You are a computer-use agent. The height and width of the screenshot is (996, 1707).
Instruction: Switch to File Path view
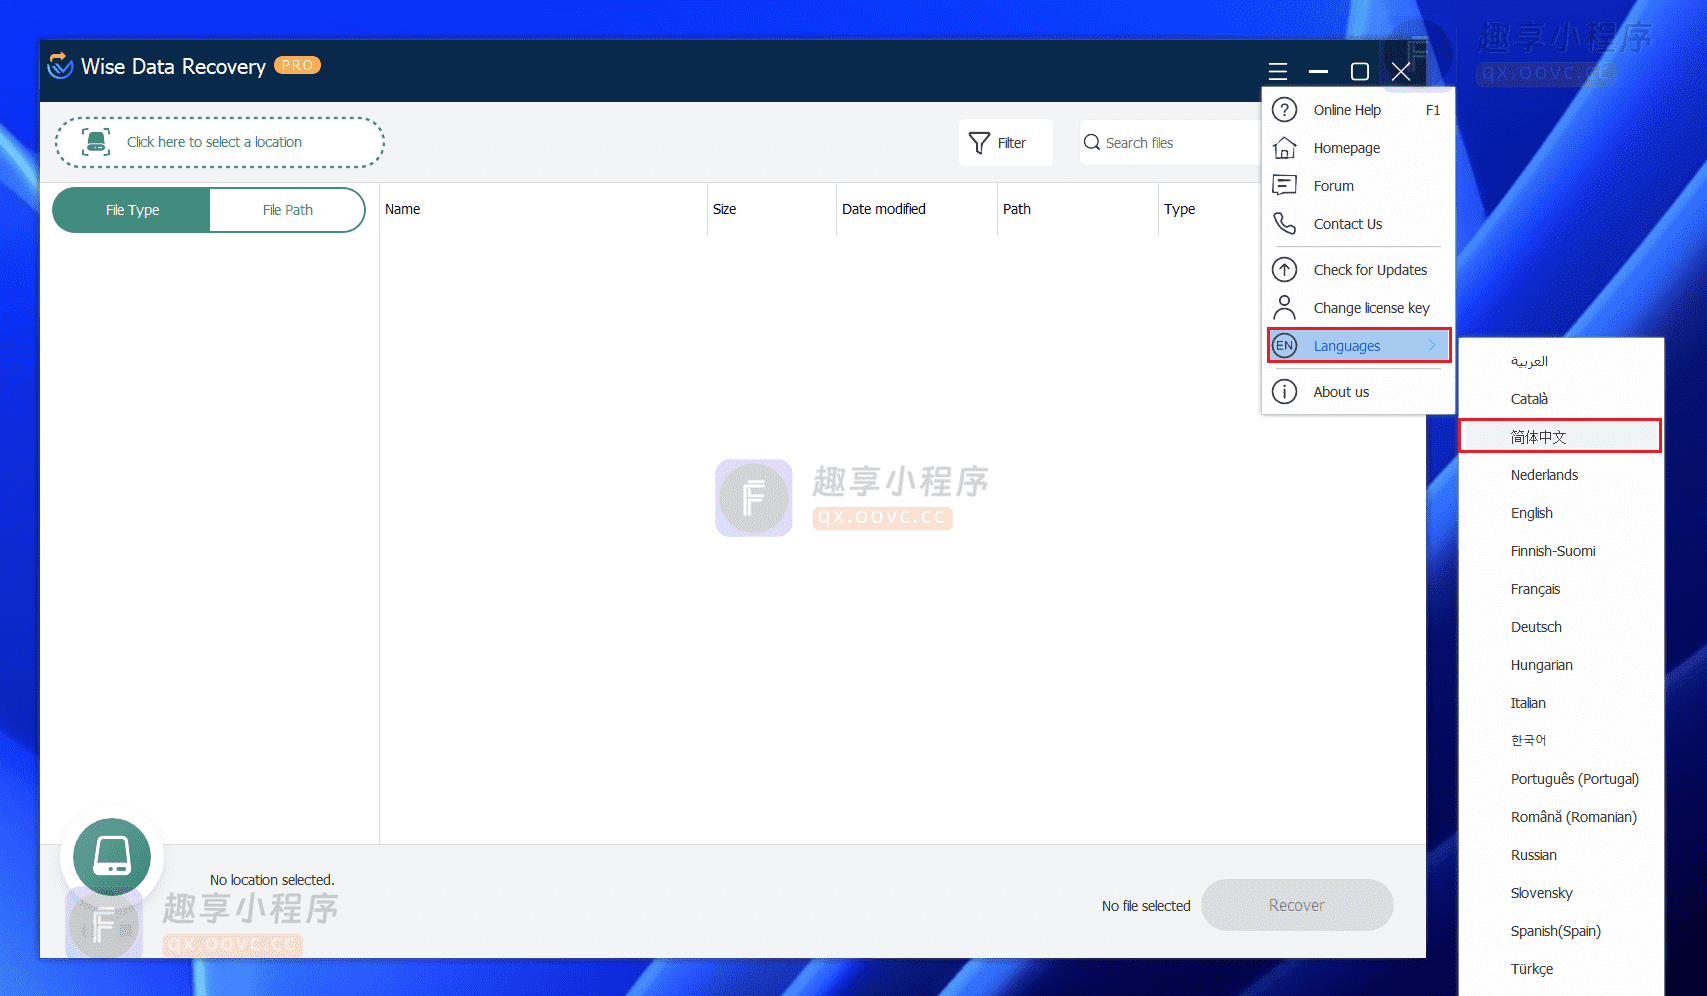(x=288, y=210)
